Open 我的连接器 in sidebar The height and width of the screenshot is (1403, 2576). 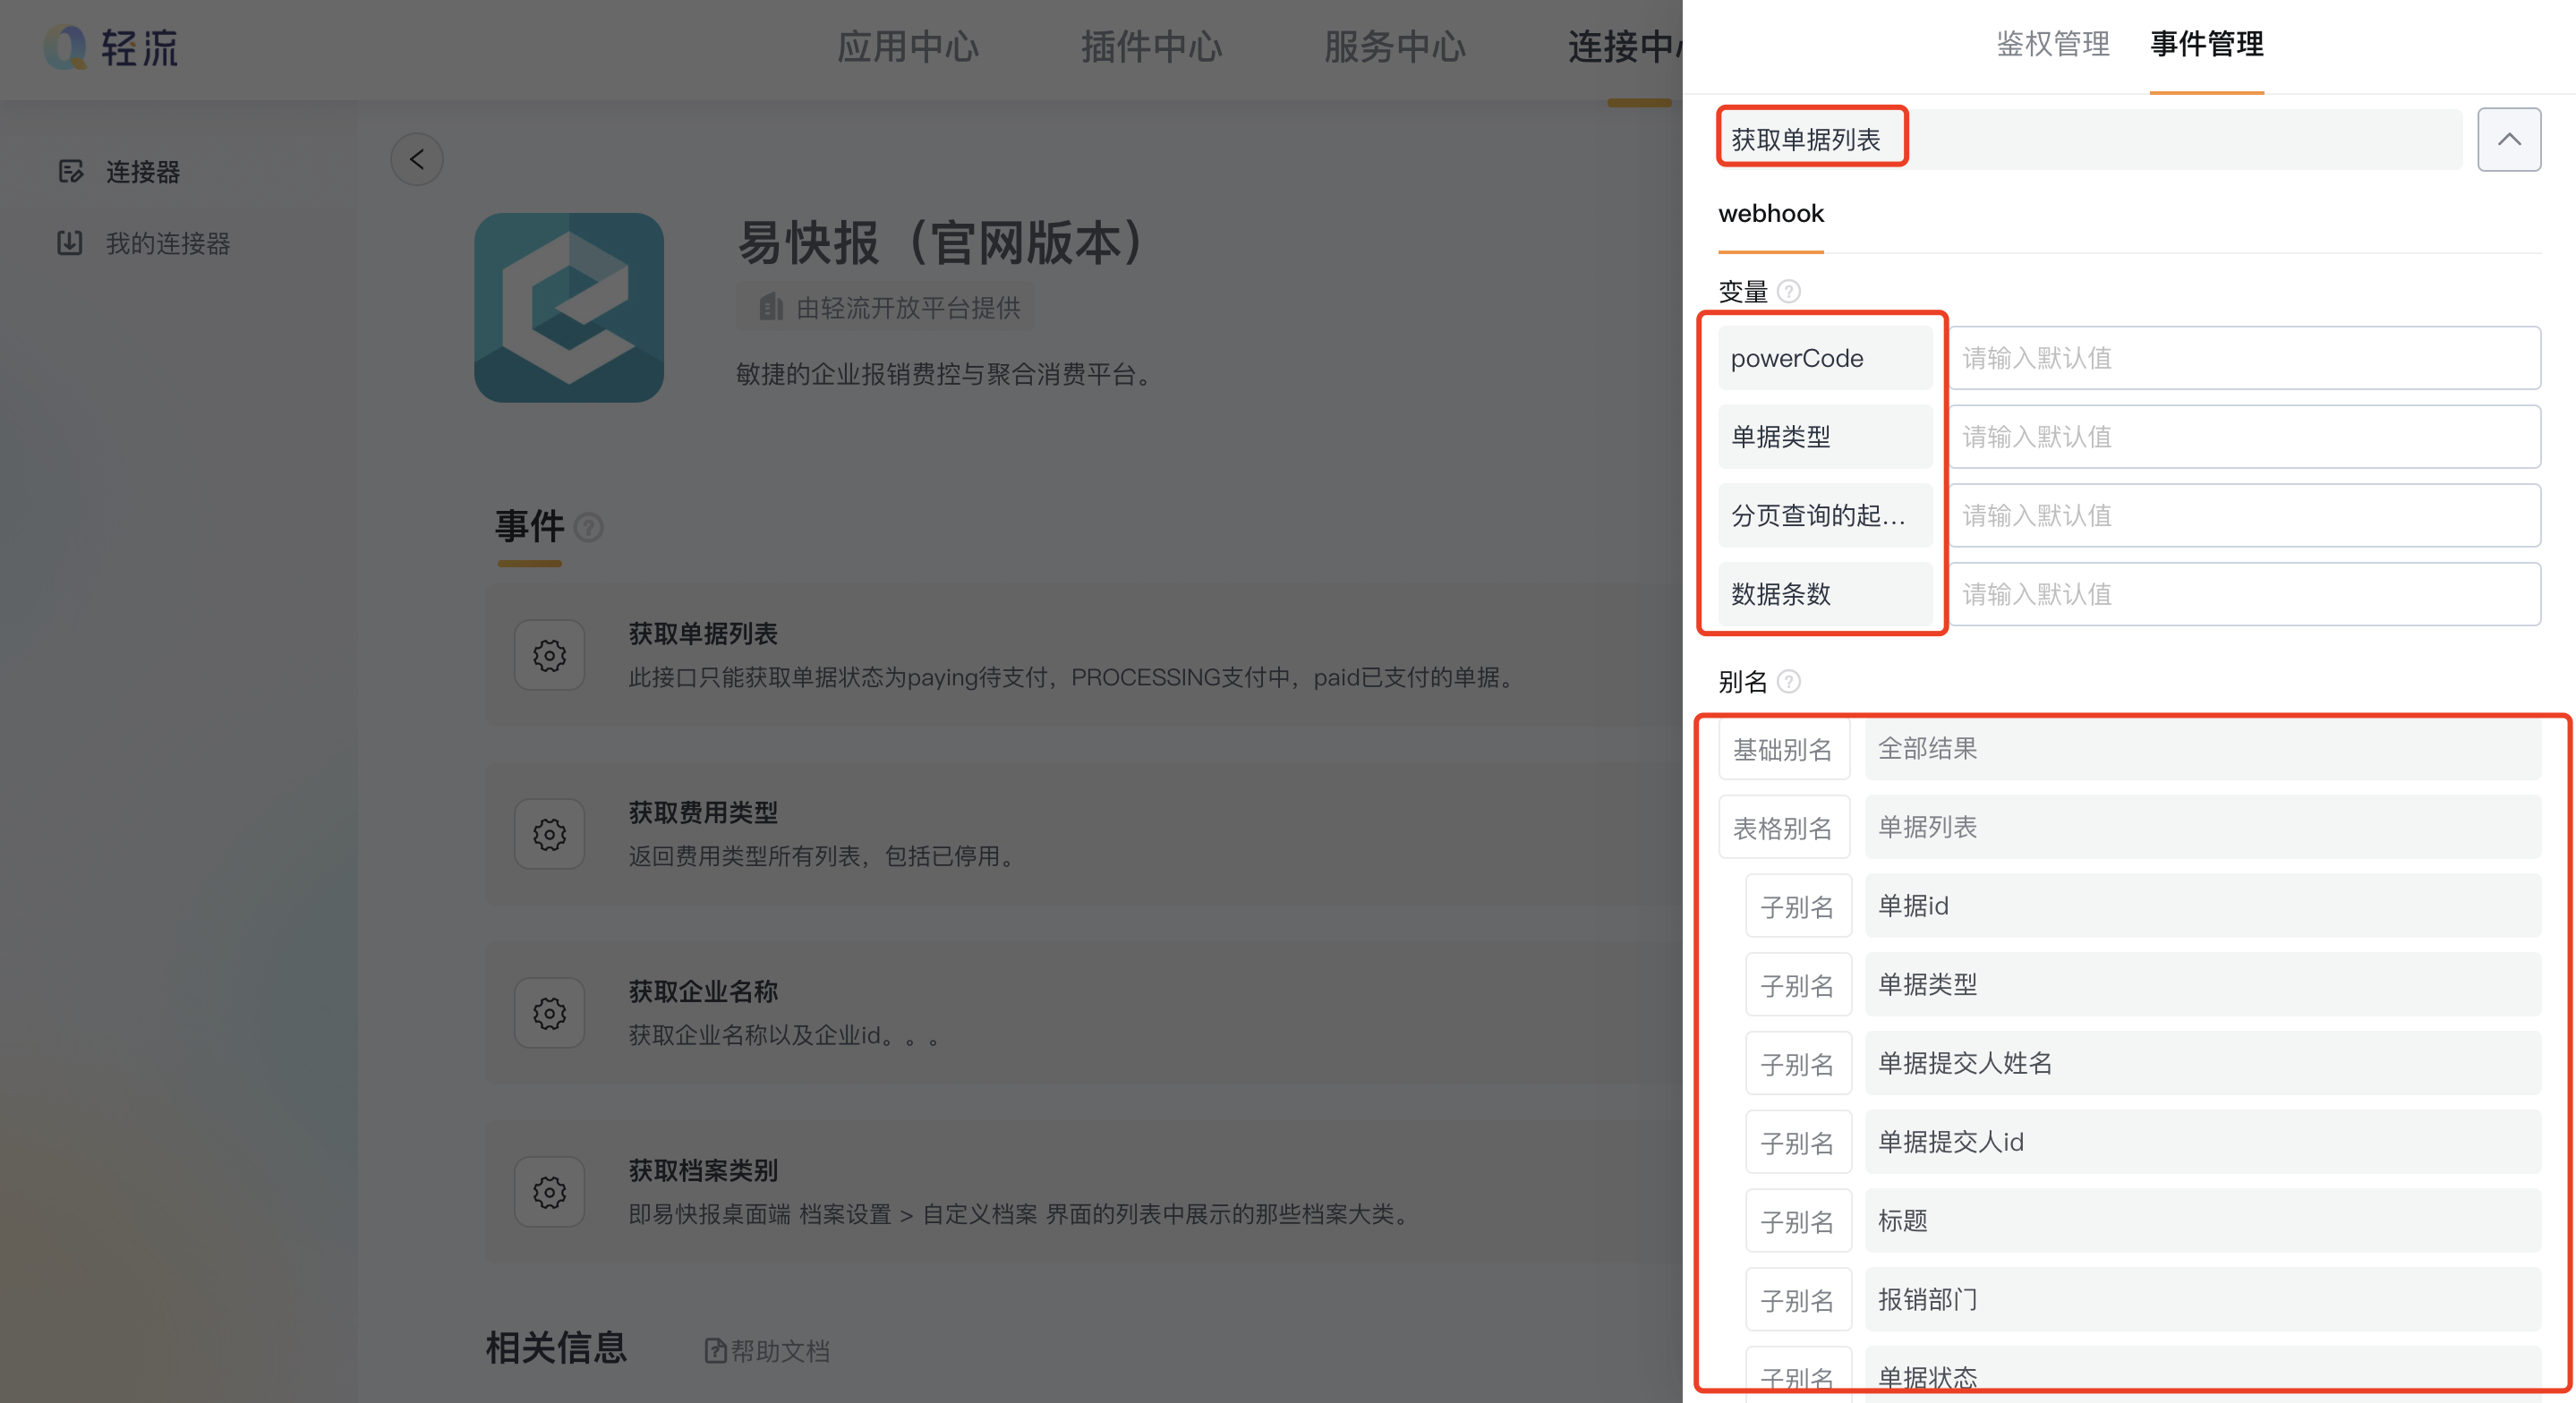168,243
